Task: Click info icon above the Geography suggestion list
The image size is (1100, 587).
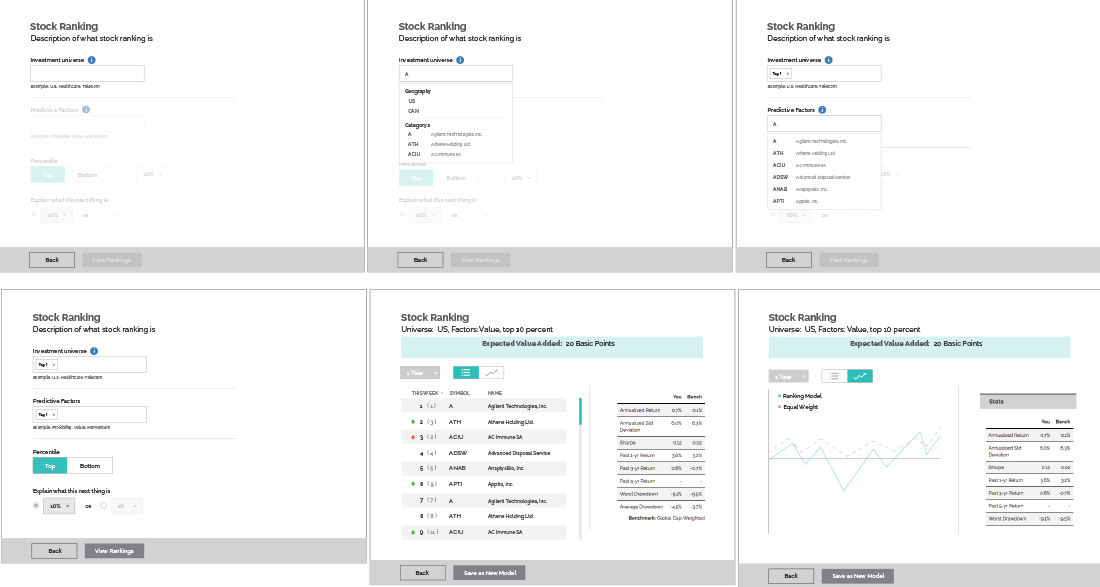Action: point(460,60)
